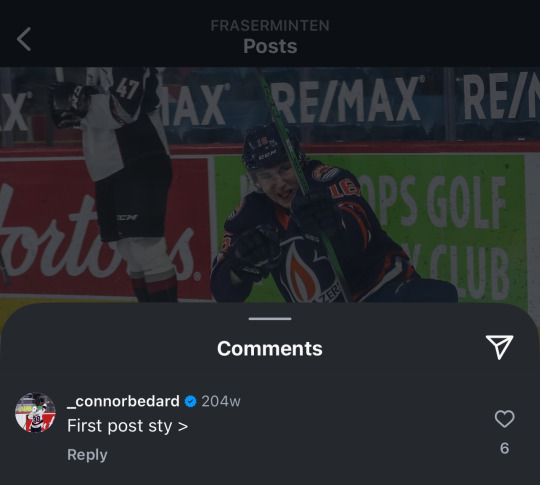
Task: Tap the 204w timestamp on the comment
Action: point(221,401)
